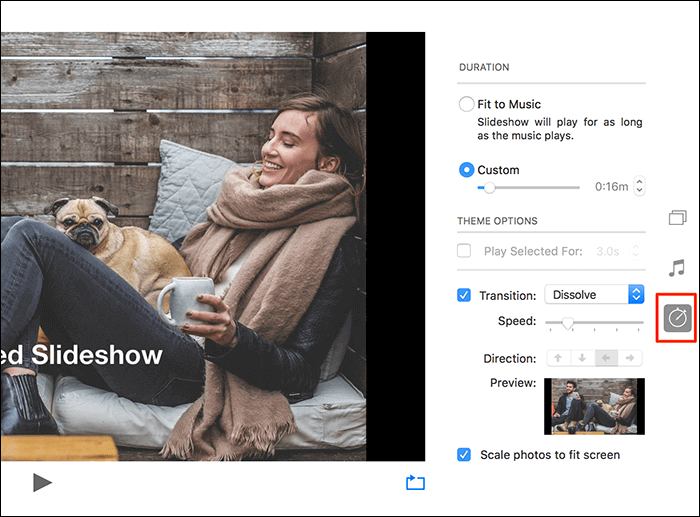
Task: Set transition direction to right arrow
Action: pyautogui.click(x=630, y=358)
